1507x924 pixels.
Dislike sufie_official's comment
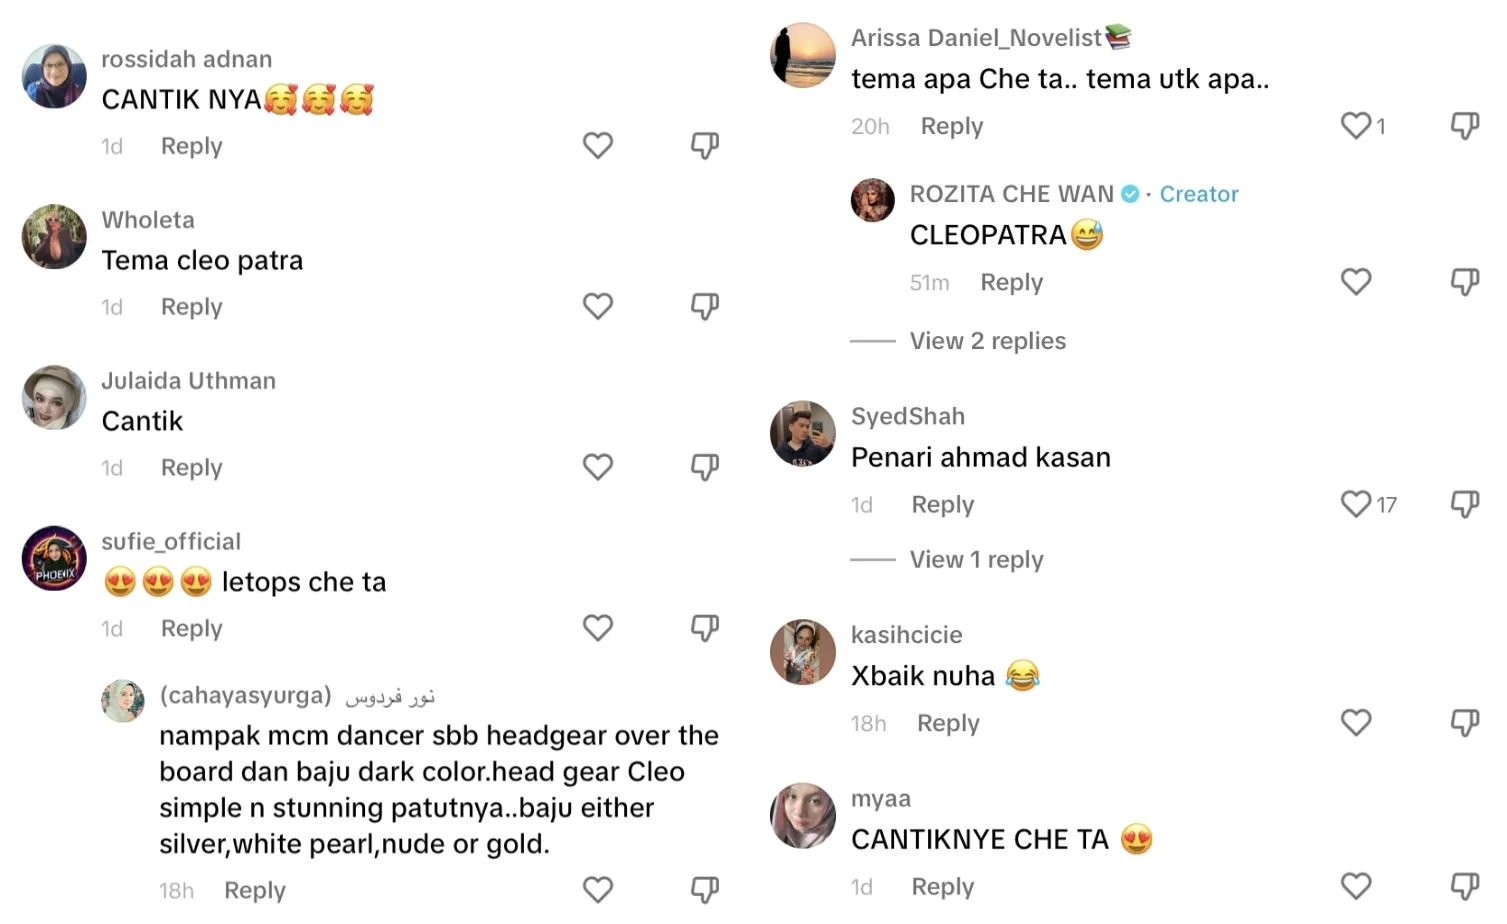click(x=705, y=629)
